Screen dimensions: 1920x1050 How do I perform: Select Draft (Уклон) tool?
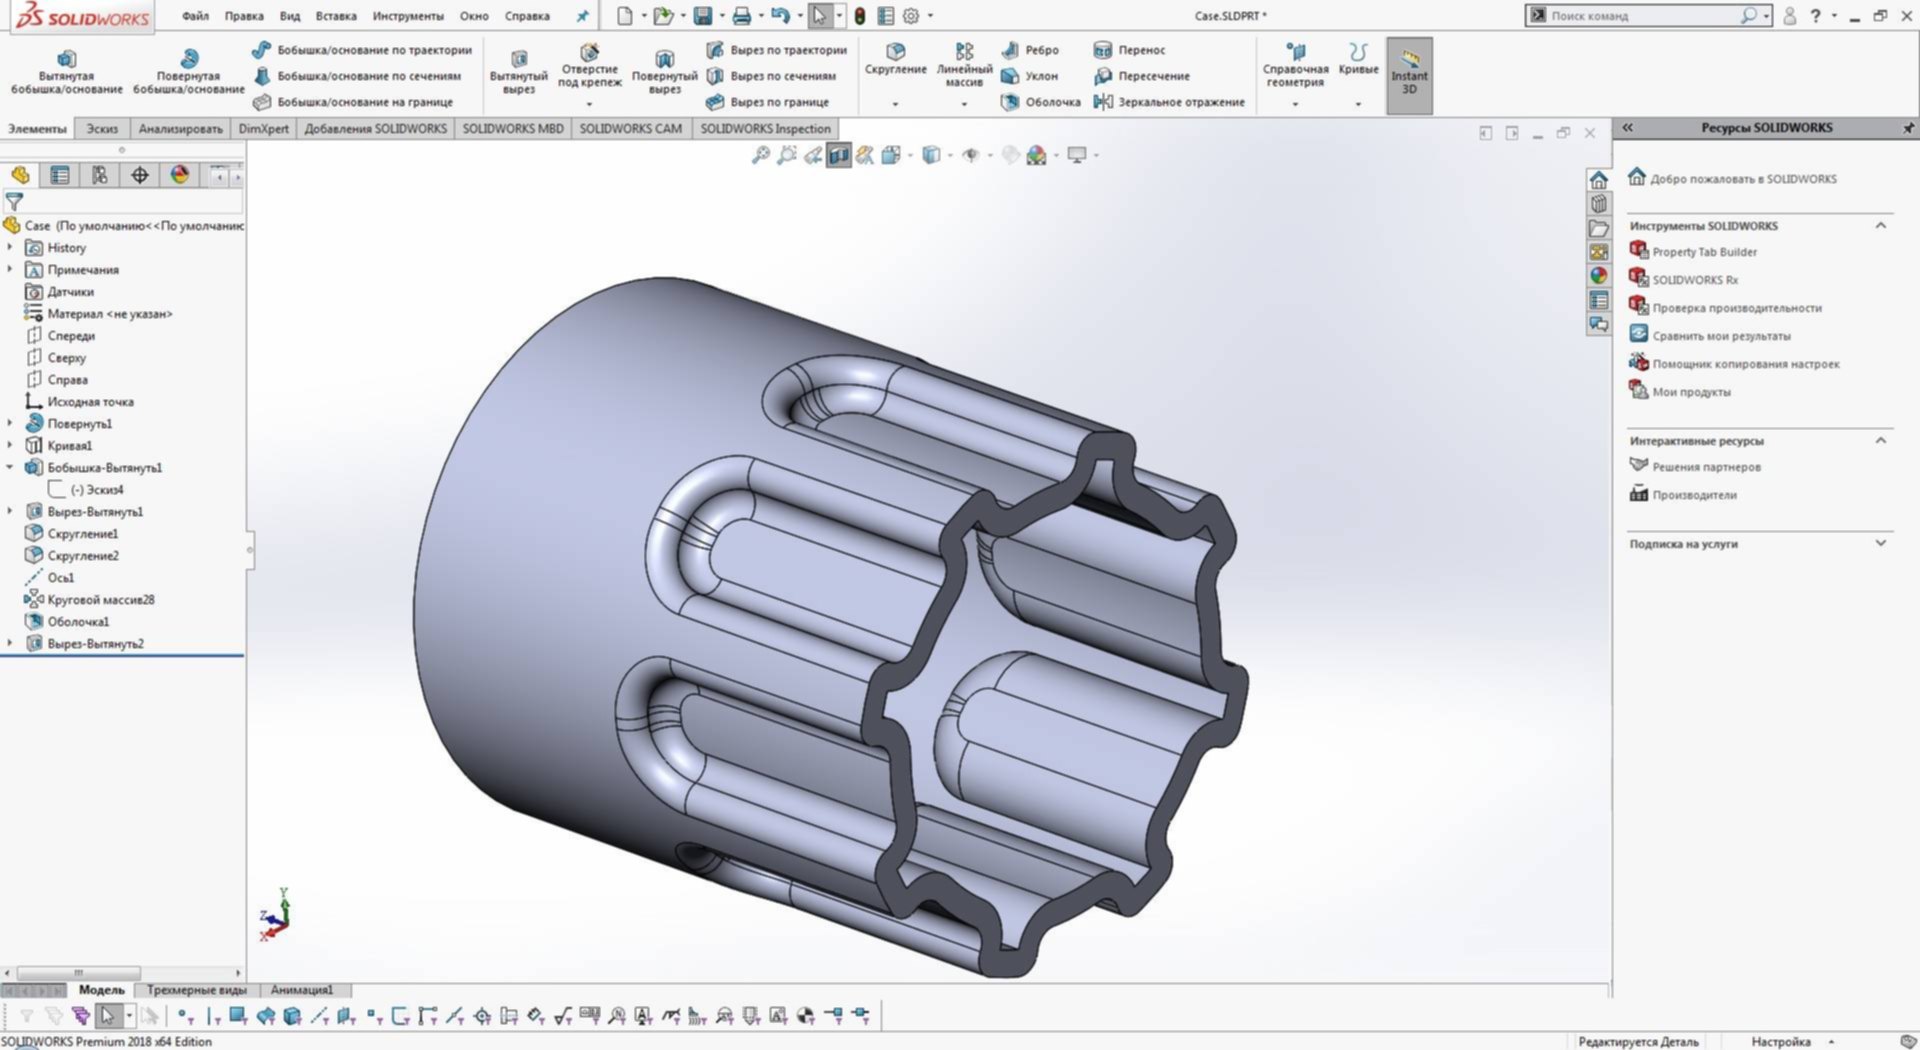click(1029, 75)
